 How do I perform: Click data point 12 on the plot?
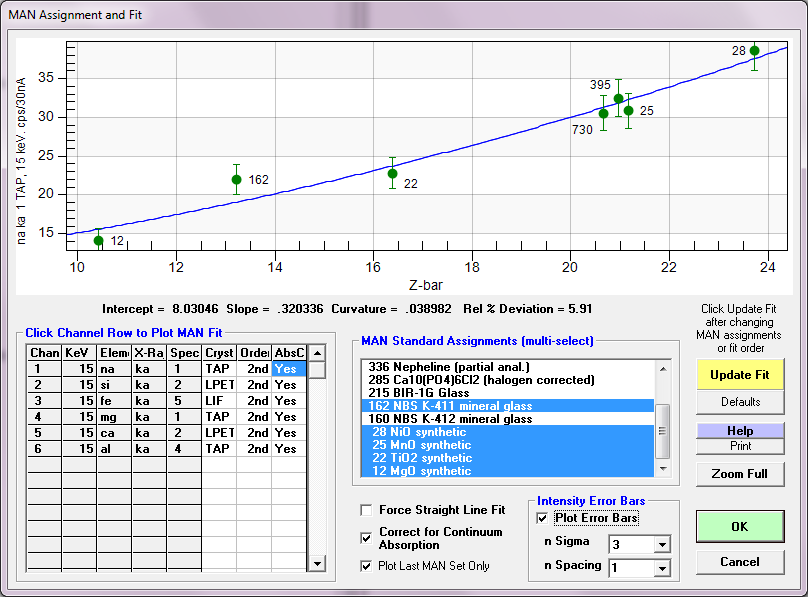click(x=98, y=240)
